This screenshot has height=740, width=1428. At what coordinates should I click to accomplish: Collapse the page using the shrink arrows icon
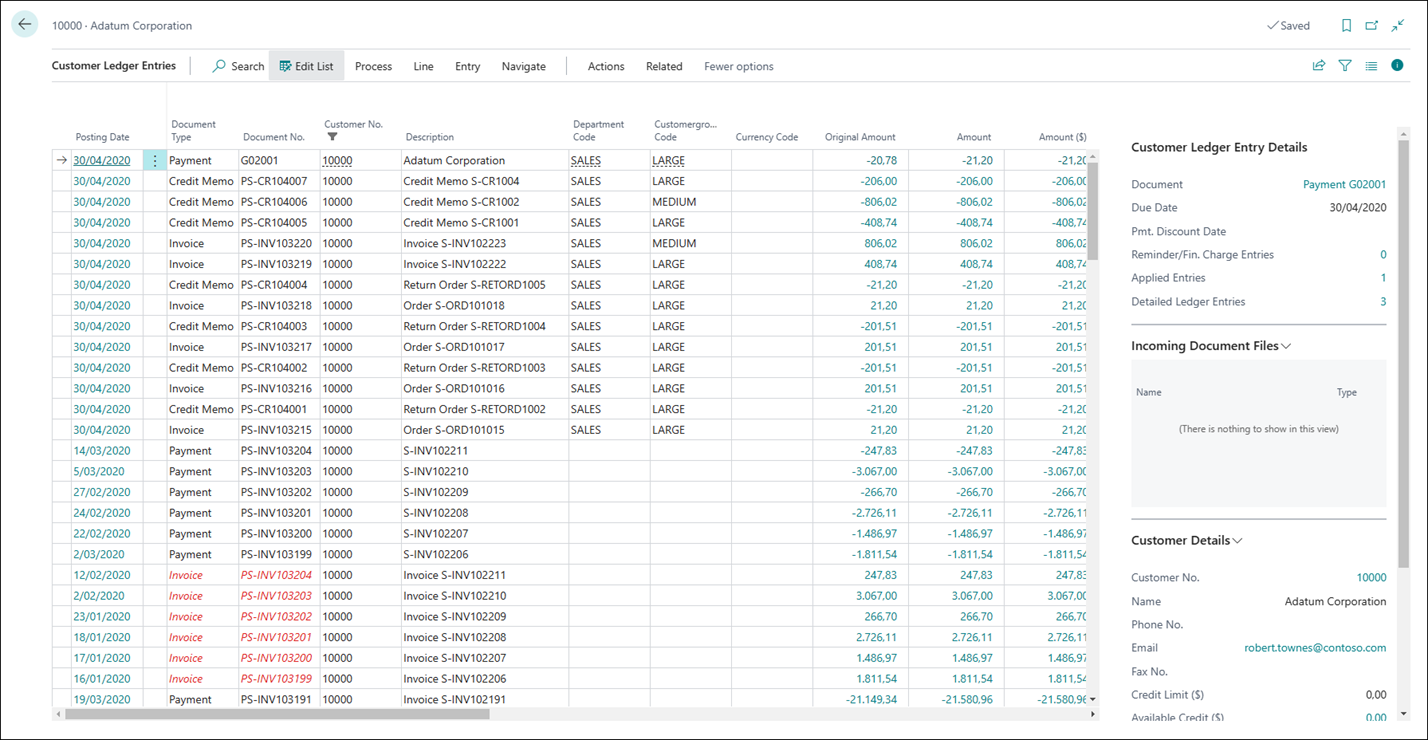[x=1397, y=25]
